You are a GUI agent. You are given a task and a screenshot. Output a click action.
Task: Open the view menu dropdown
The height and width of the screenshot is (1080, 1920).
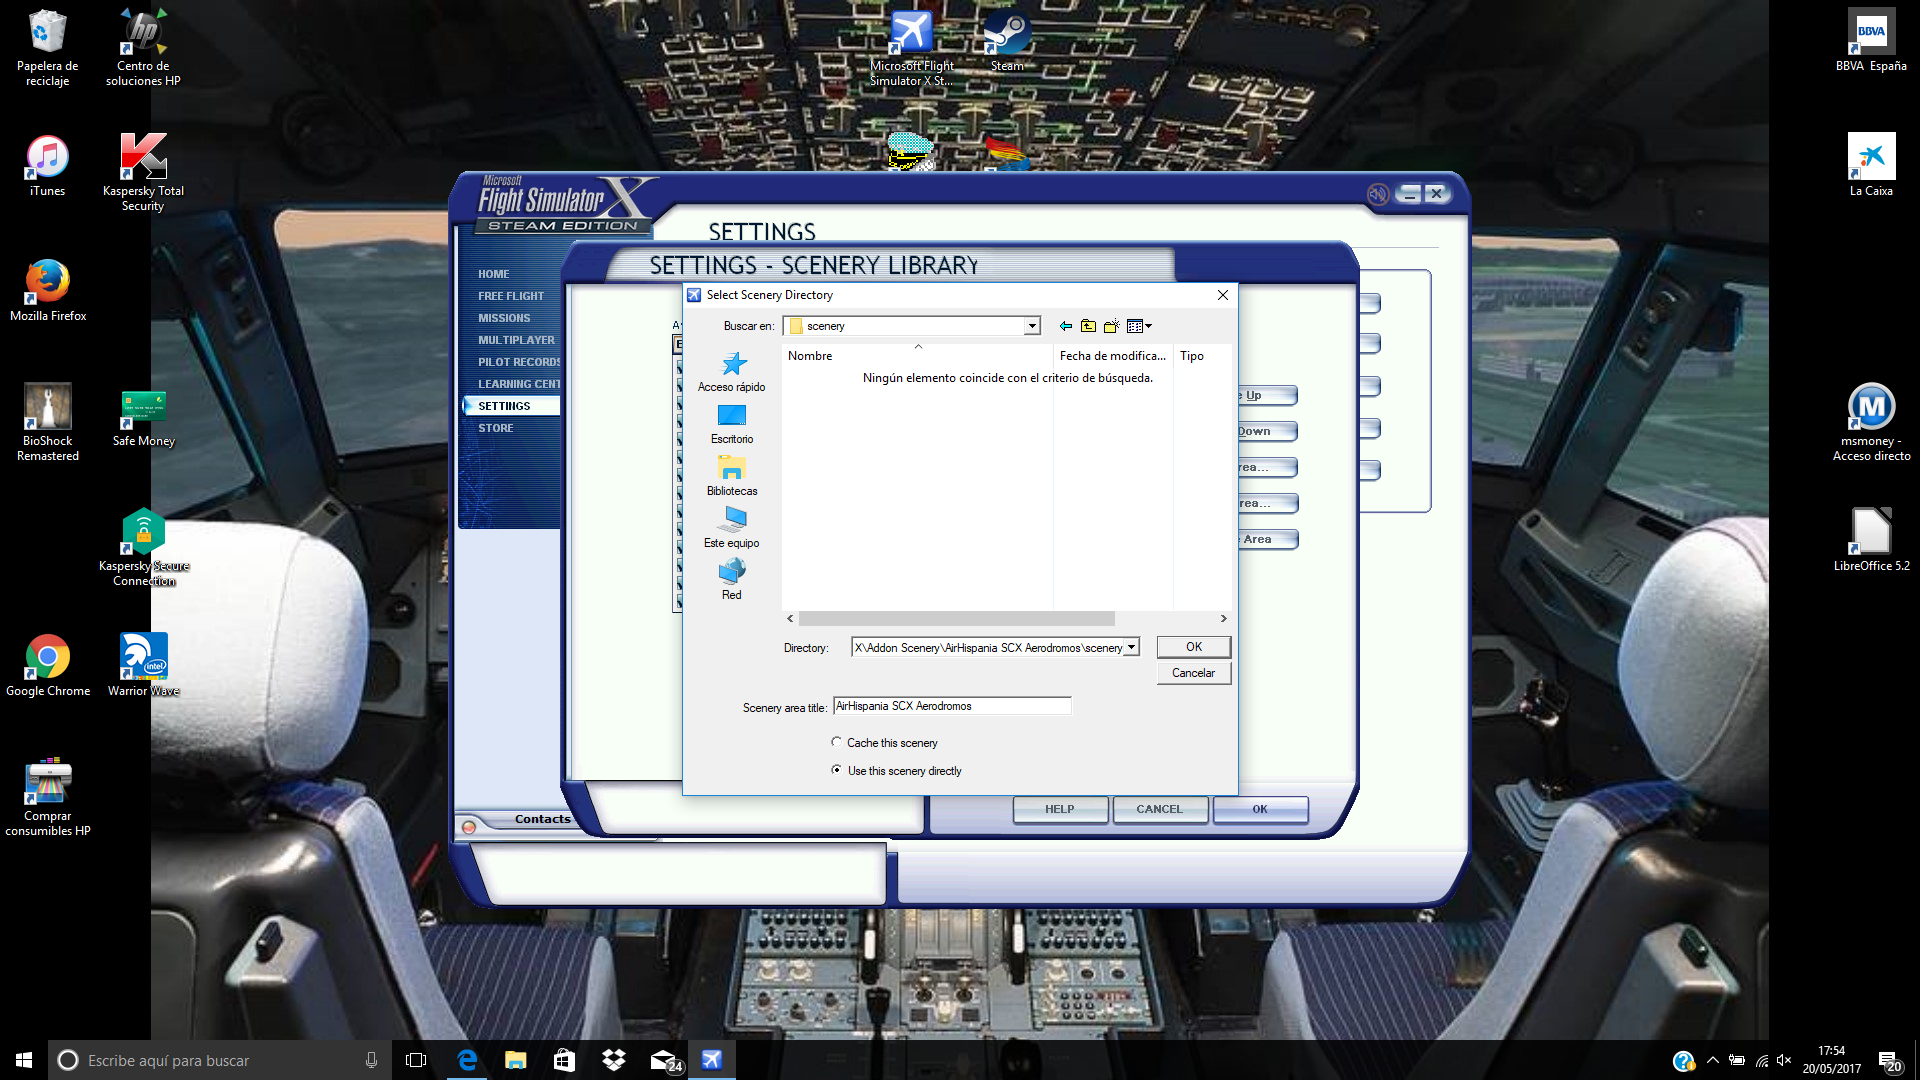1139,326
